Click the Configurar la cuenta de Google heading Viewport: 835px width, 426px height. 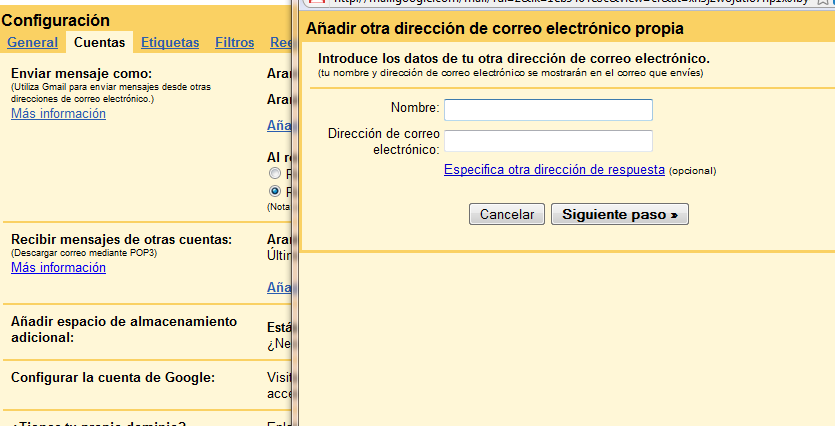click(x=113, y=377)
